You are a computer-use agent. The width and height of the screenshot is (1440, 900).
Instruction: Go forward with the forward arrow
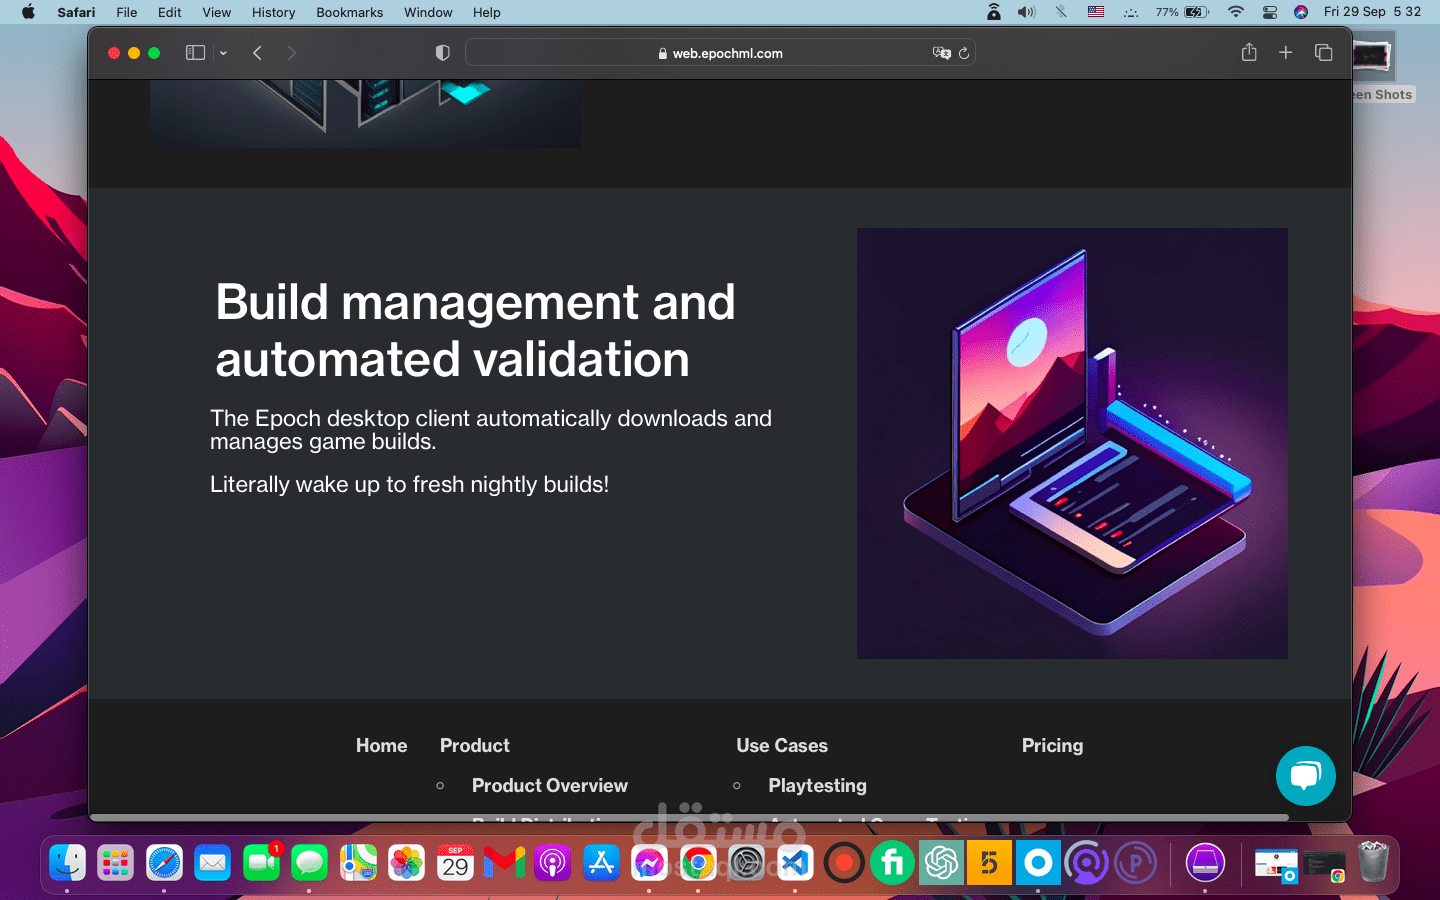[291, 53]
